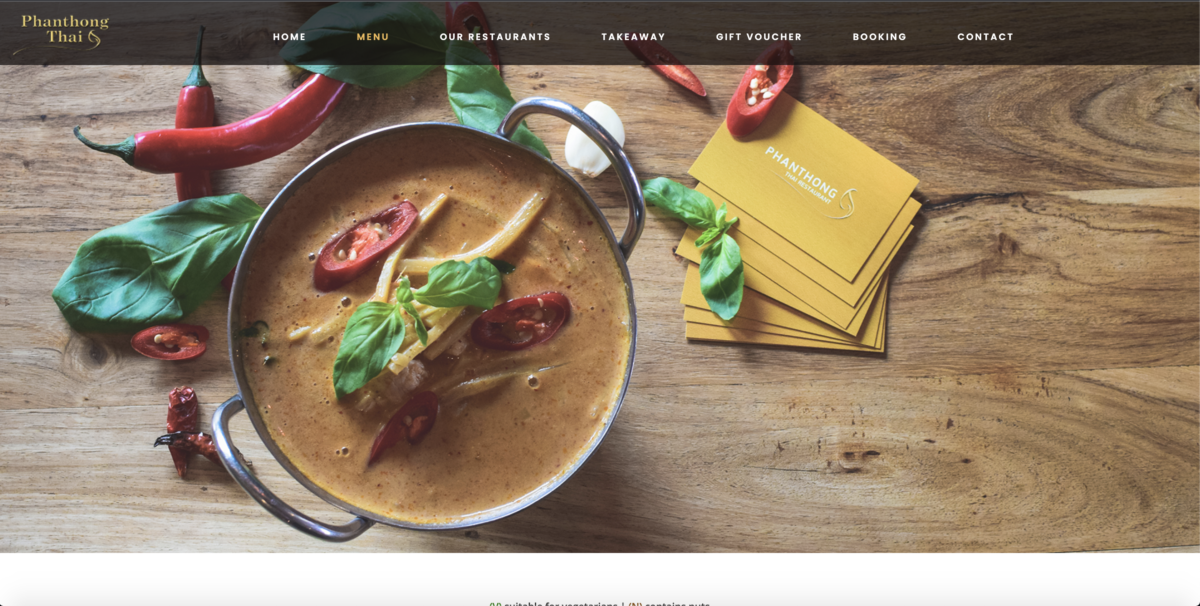The width and height of the screenshot is (1200, 606).
Task: Select TAKEAWAY in the navigation bar
Action: (x=633, y=37)
